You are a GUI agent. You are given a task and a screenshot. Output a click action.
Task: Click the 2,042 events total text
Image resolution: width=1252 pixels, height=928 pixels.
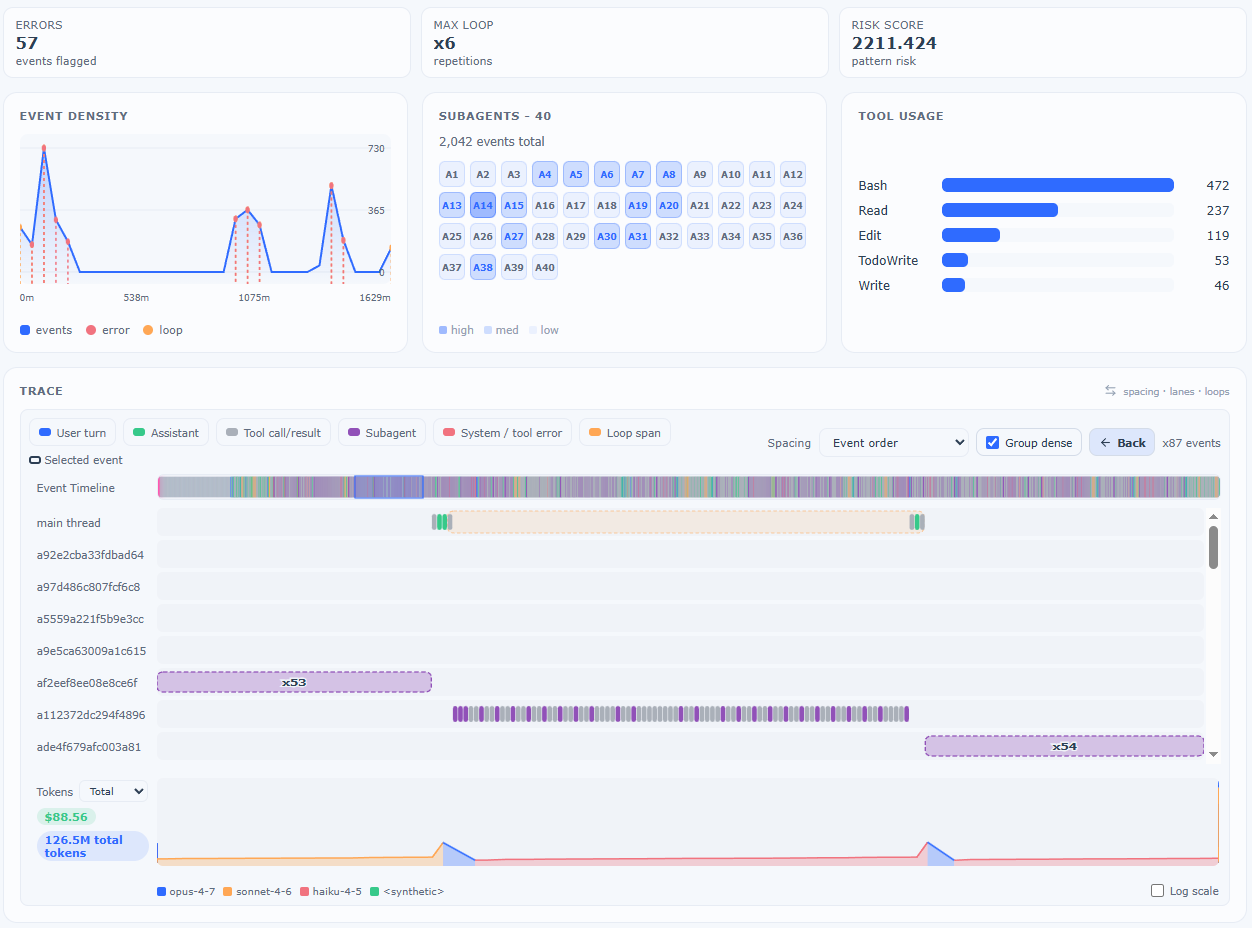[x=492, y=142]
